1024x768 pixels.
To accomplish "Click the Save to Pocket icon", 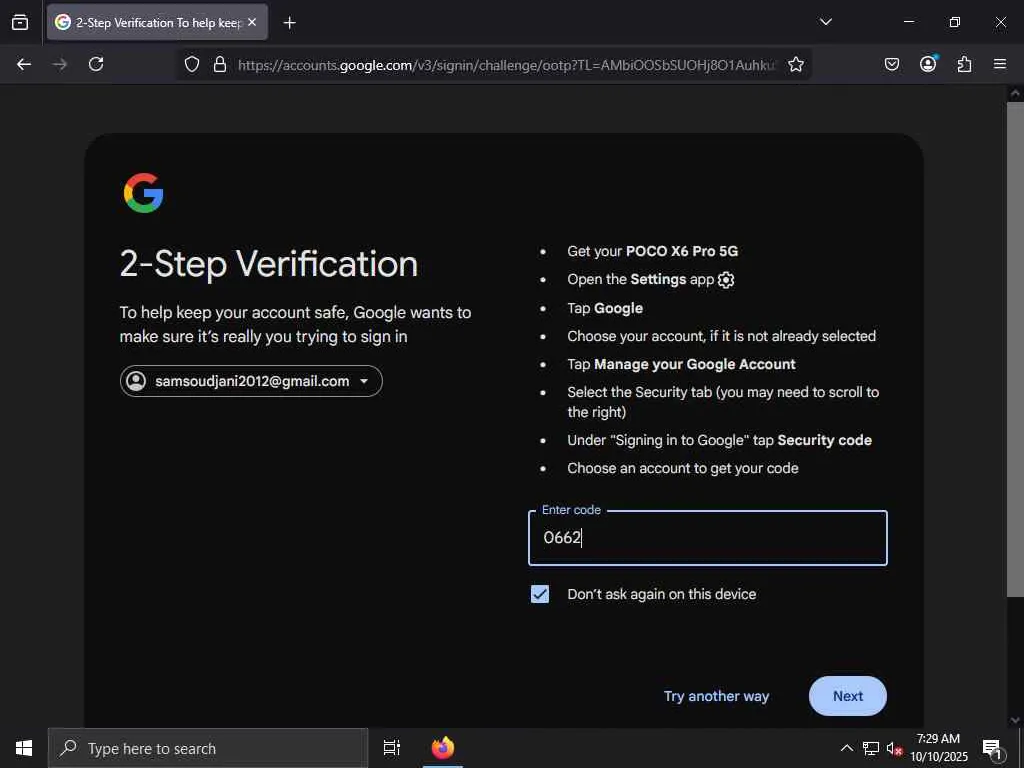I will 892,64.
